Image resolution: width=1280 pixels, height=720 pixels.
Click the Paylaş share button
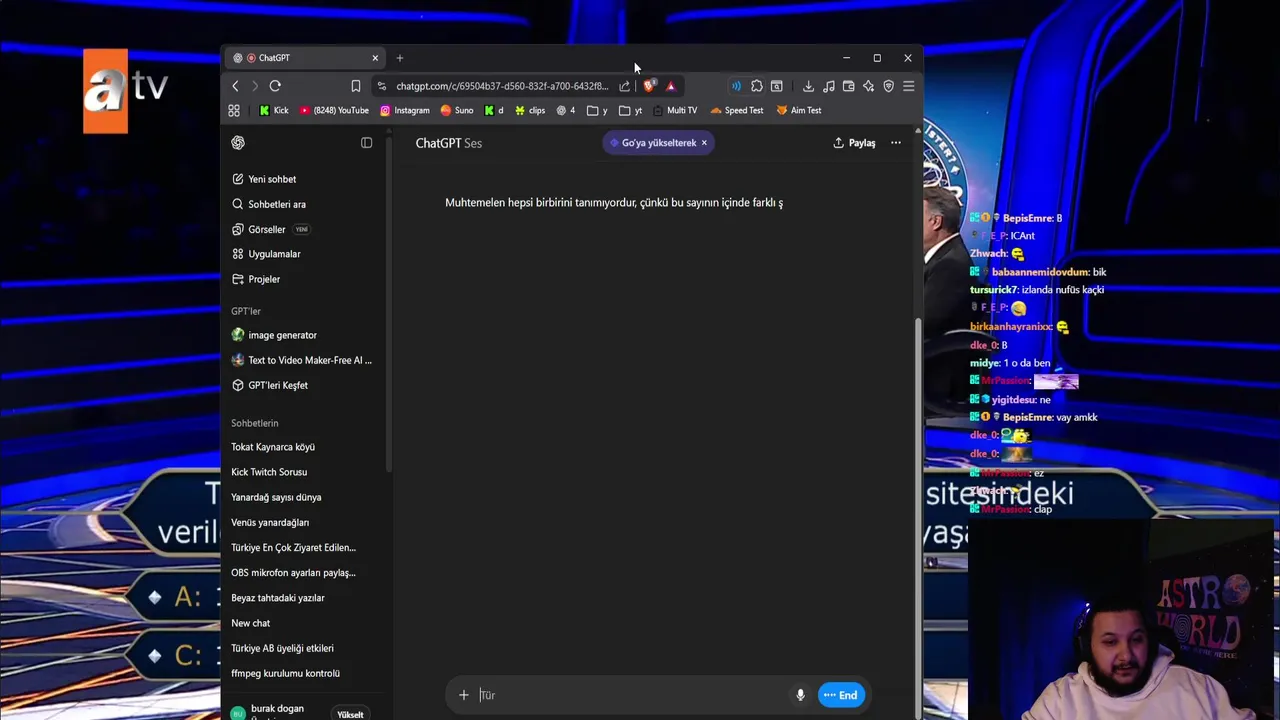tap(854, 143)
